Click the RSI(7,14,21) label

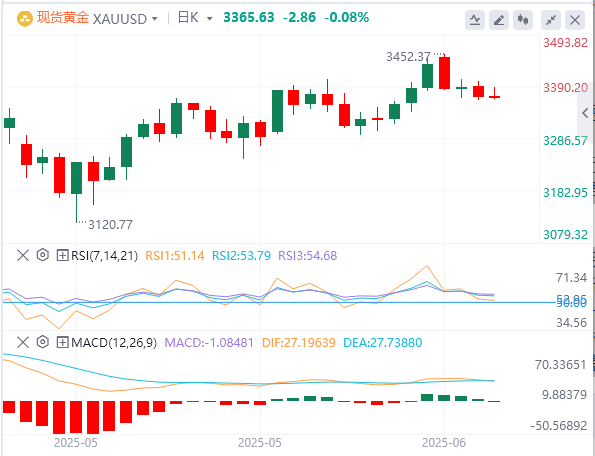(104, 256)
